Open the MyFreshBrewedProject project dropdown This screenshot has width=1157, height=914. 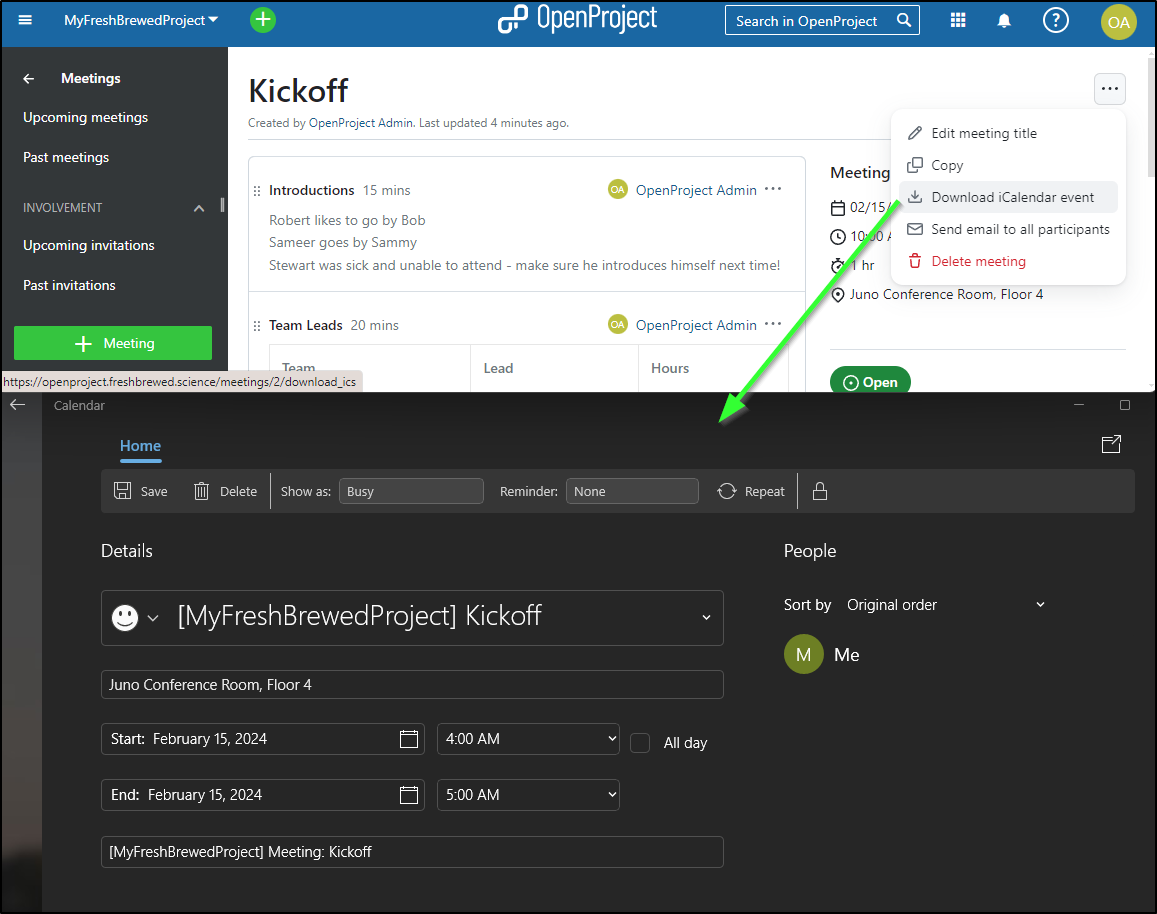coord(141,21)
